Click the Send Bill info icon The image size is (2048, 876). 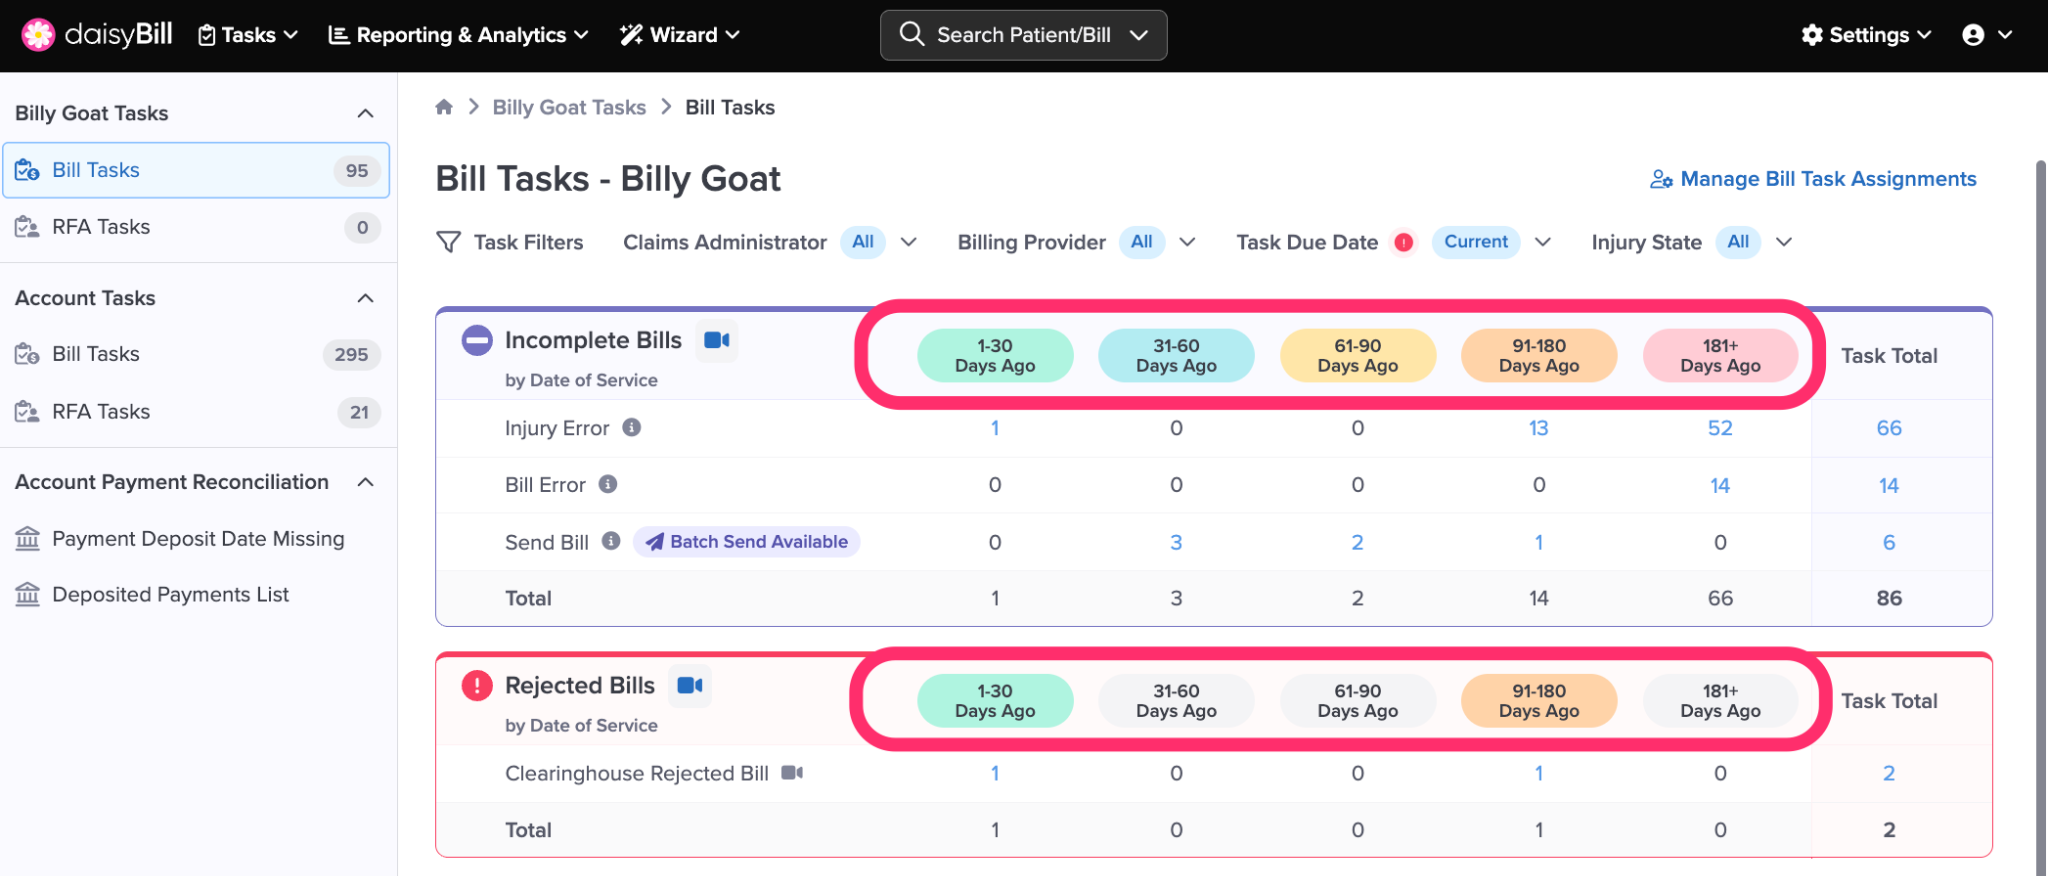click(611, 542)
